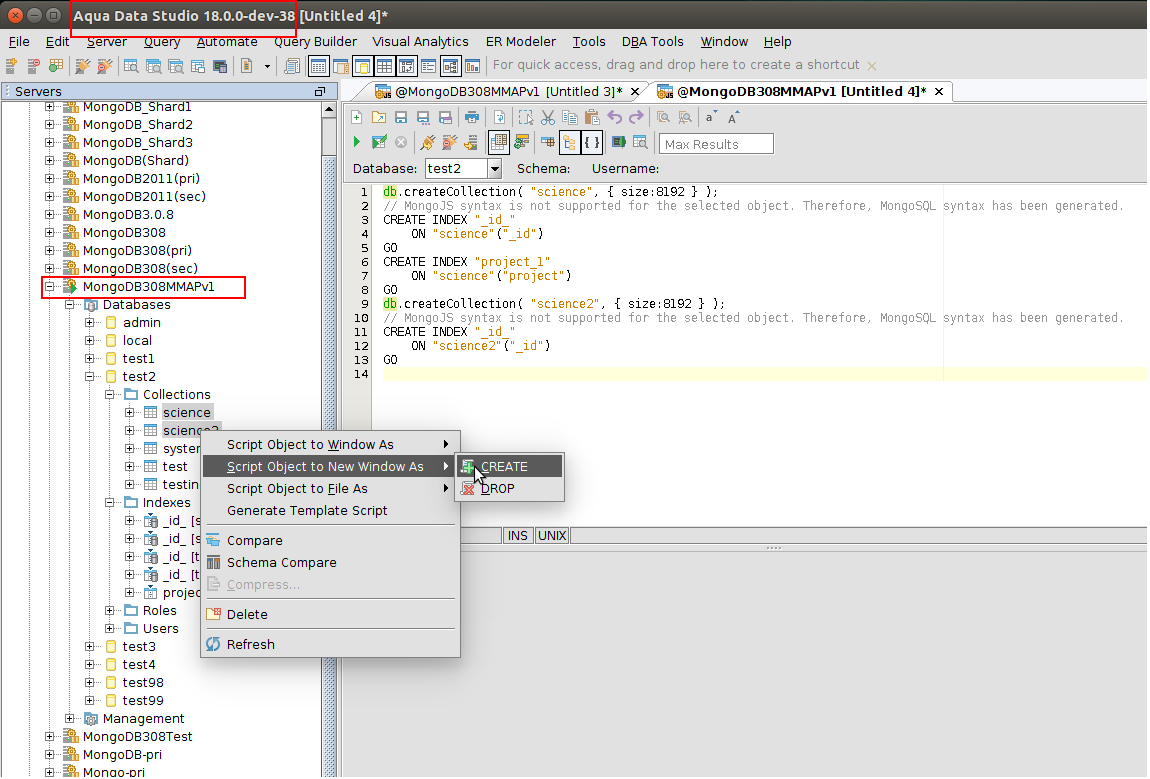Click the first Query Analyzer window icon
1150x779 pixels.
131,66
